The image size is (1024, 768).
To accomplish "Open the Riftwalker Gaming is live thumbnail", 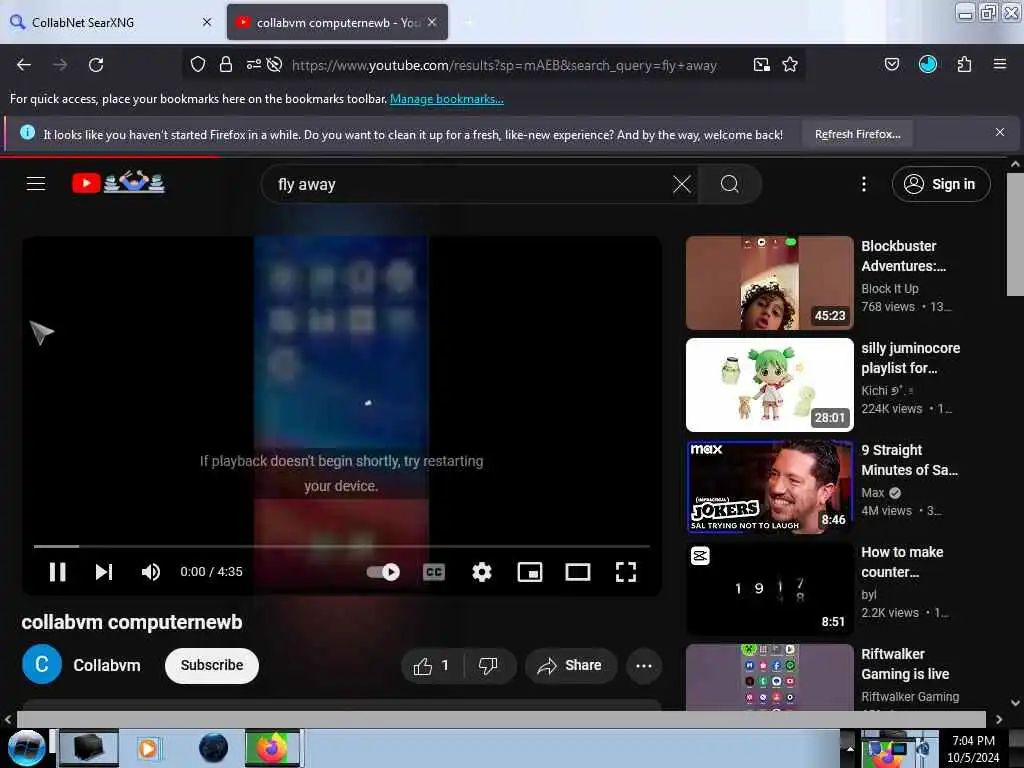I will pos(769,677).
